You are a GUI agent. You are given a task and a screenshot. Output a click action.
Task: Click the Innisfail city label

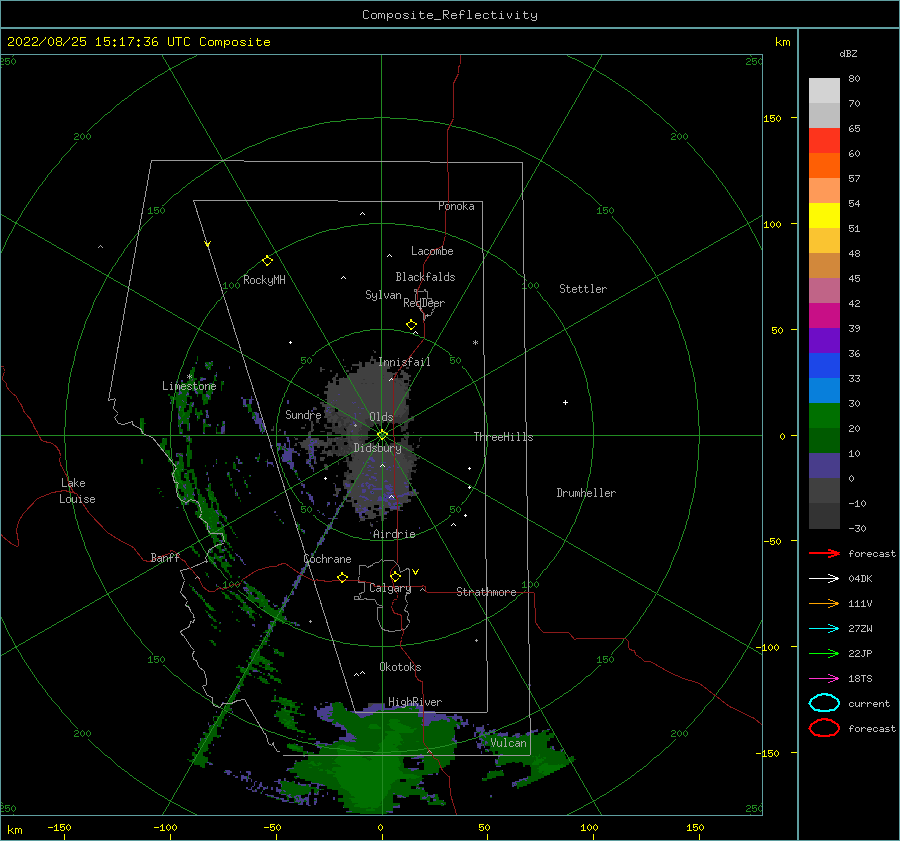pos(405,362)
